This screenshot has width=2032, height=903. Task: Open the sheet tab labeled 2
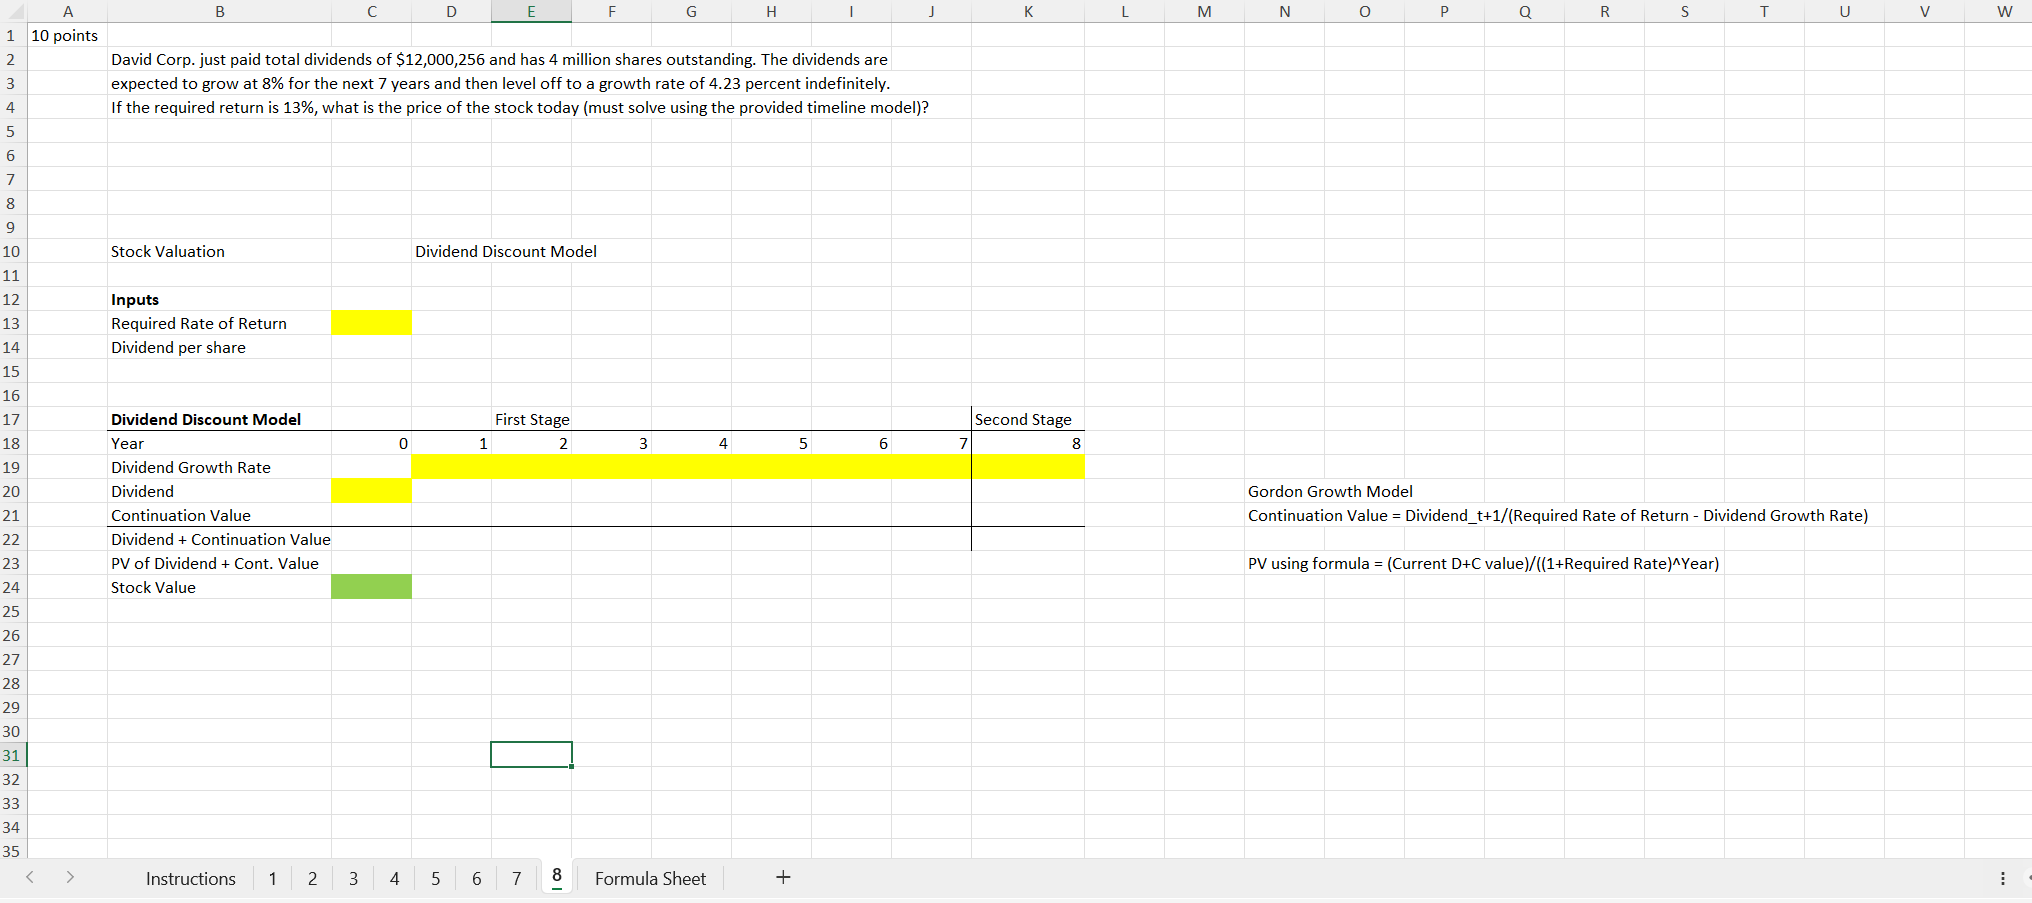pyautogui.click(x=313, y=878)
